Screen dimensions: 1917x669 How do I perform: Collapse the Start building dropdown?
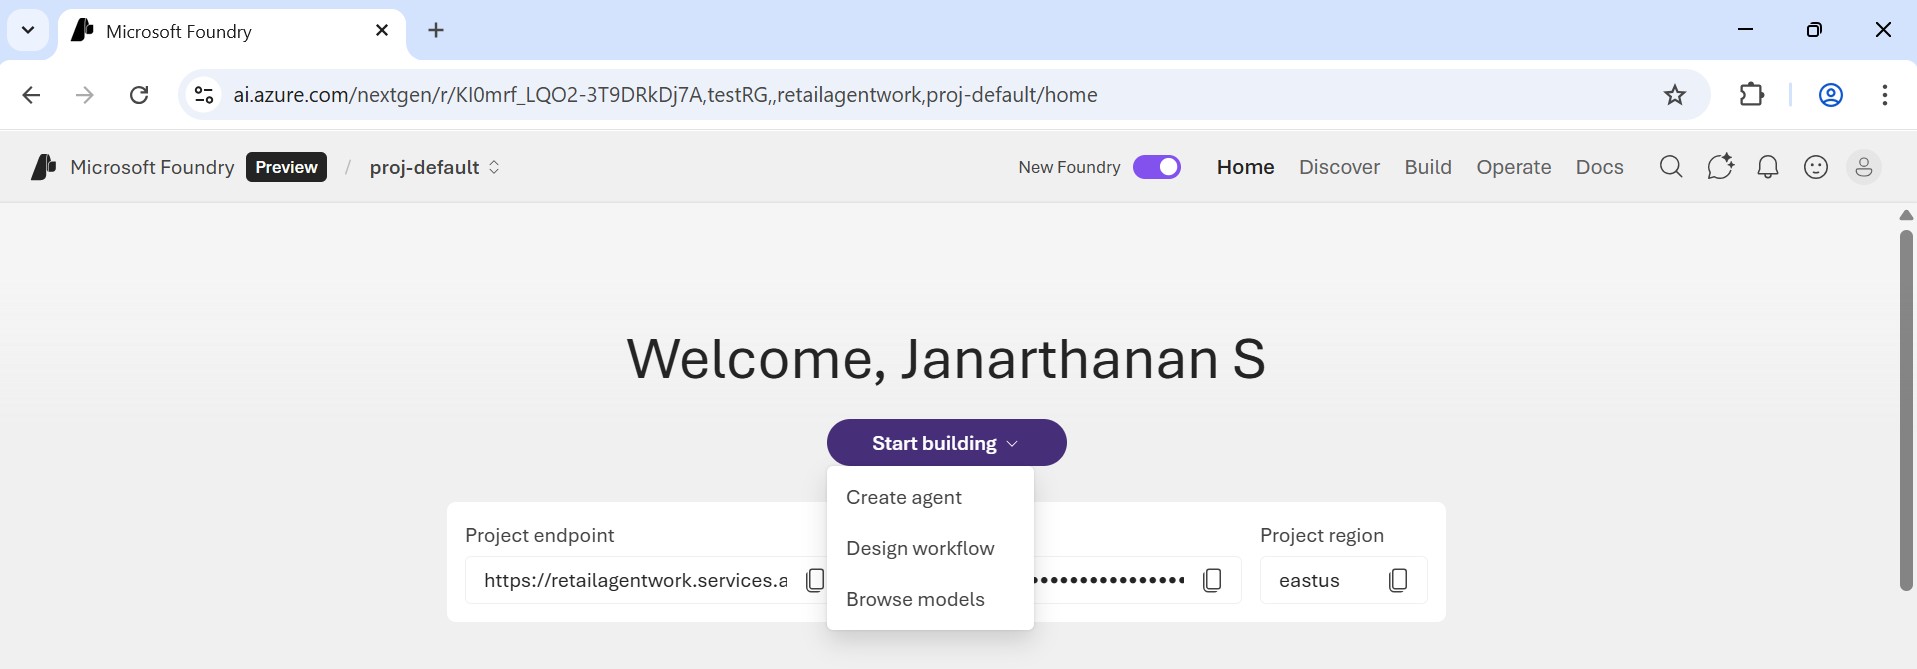coord(947,443)
